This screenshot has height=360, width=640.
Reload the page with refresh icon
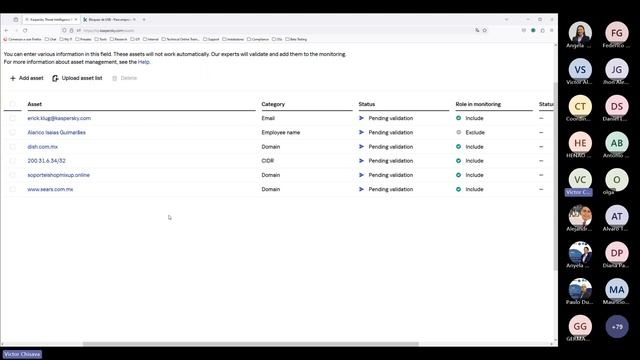coord(25,31)
